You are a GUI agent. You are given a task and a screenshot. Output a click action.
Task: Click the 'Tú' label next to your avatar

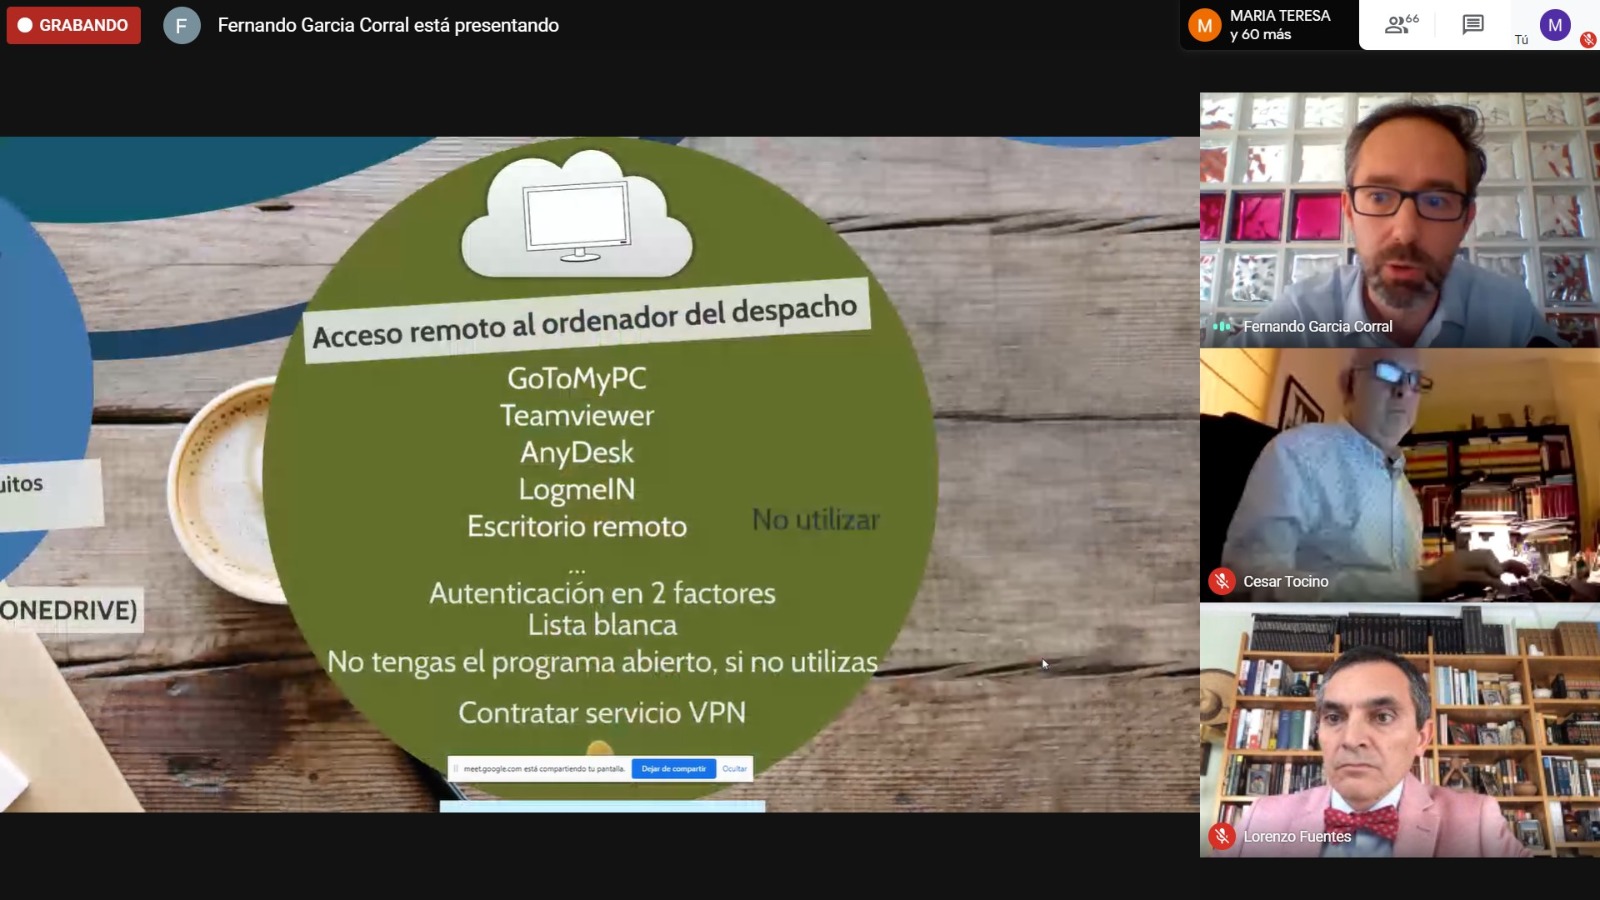point(1521,40)
